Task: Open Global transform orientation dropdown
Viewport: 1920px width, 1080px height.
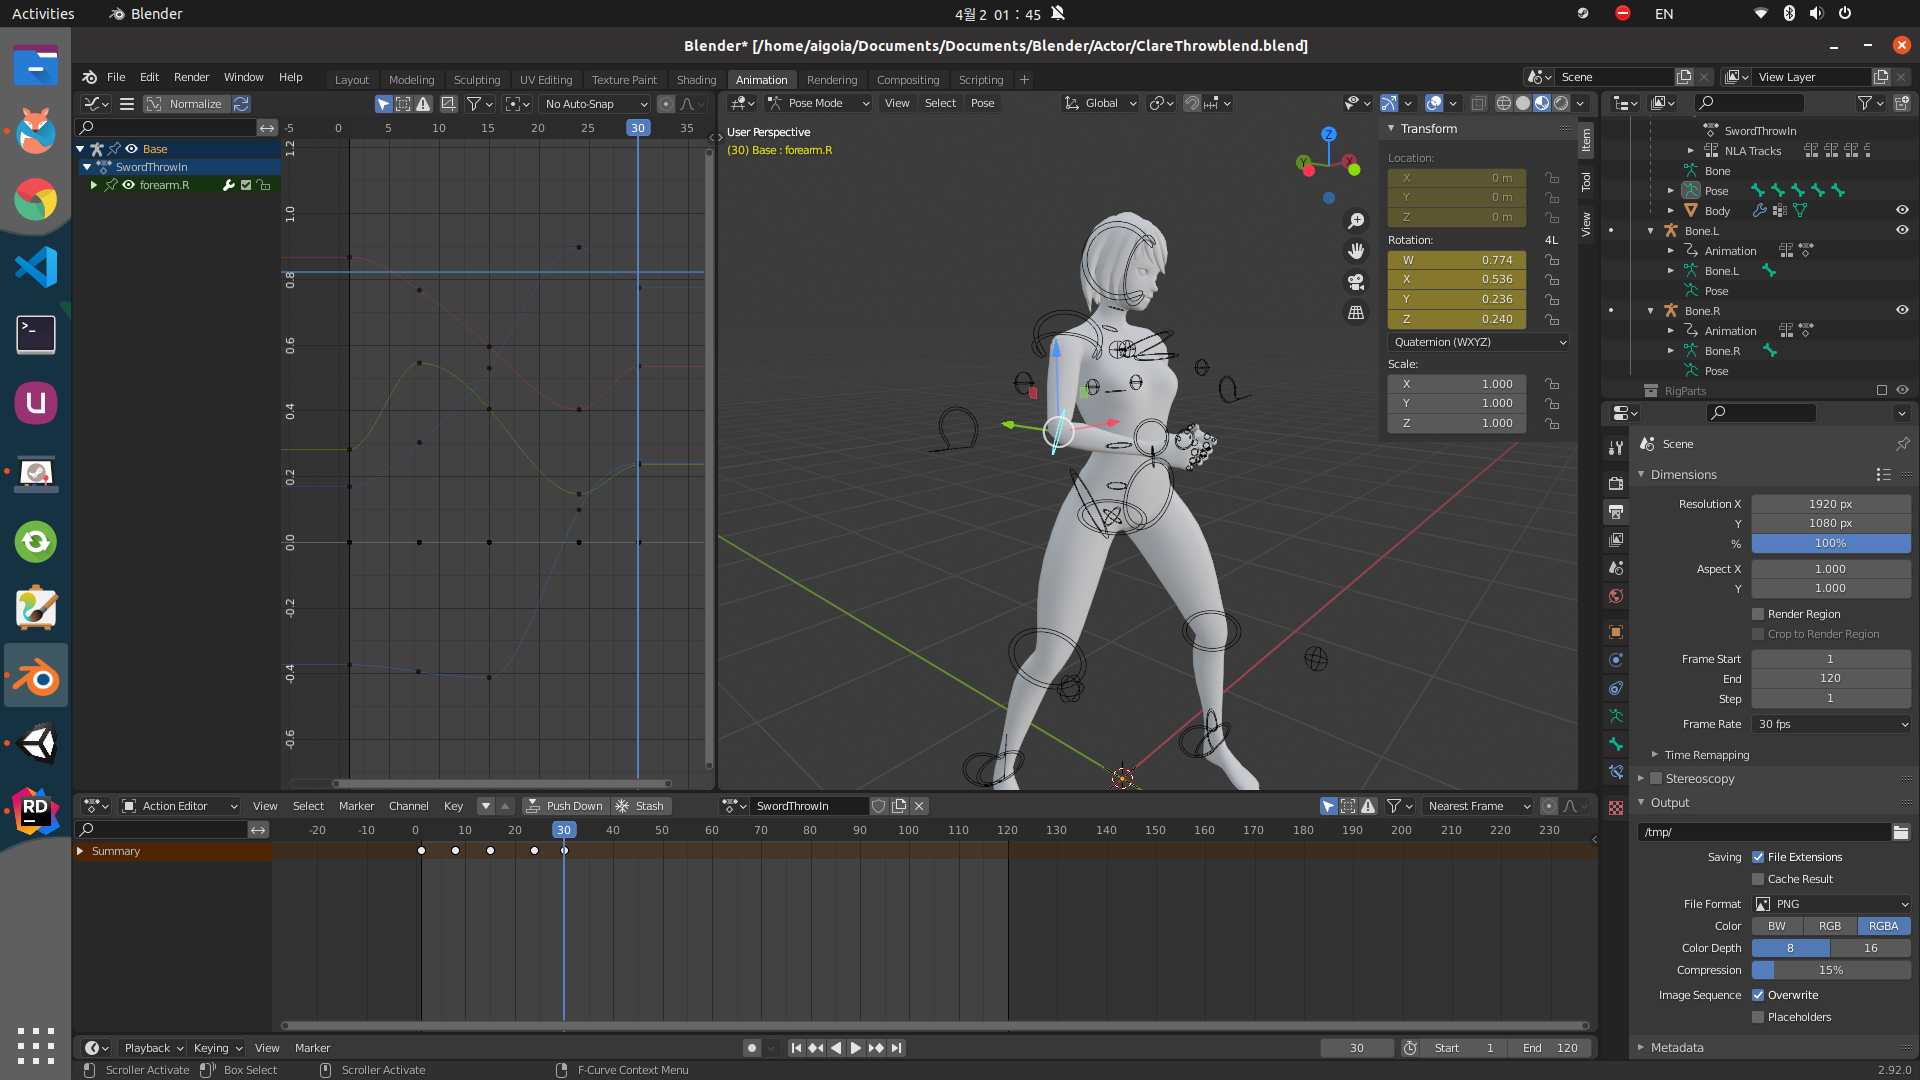Action: [x=1100, y=103]
